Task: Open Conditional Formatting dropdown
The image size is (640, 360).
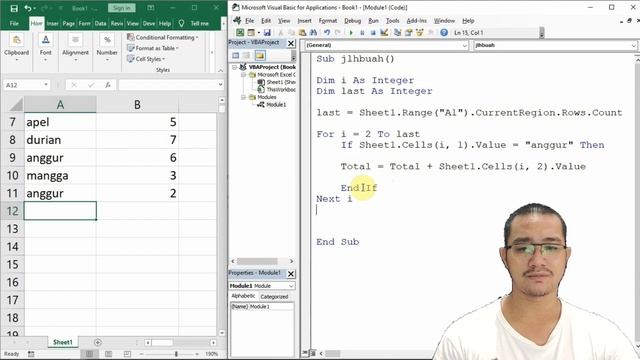Action: tap(162, 37)
